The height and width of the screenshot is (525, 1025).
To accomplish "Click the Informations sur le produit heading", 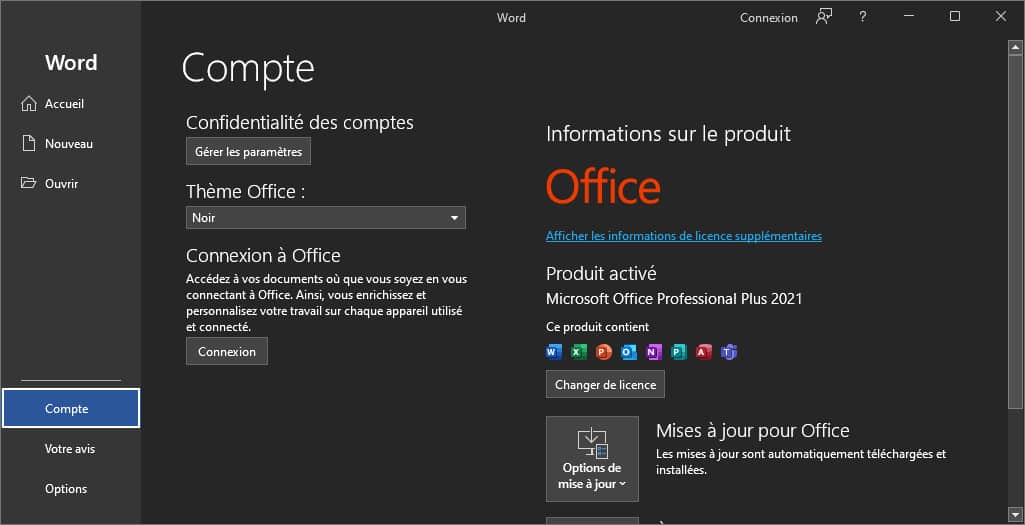I will [x=668, y=134].
